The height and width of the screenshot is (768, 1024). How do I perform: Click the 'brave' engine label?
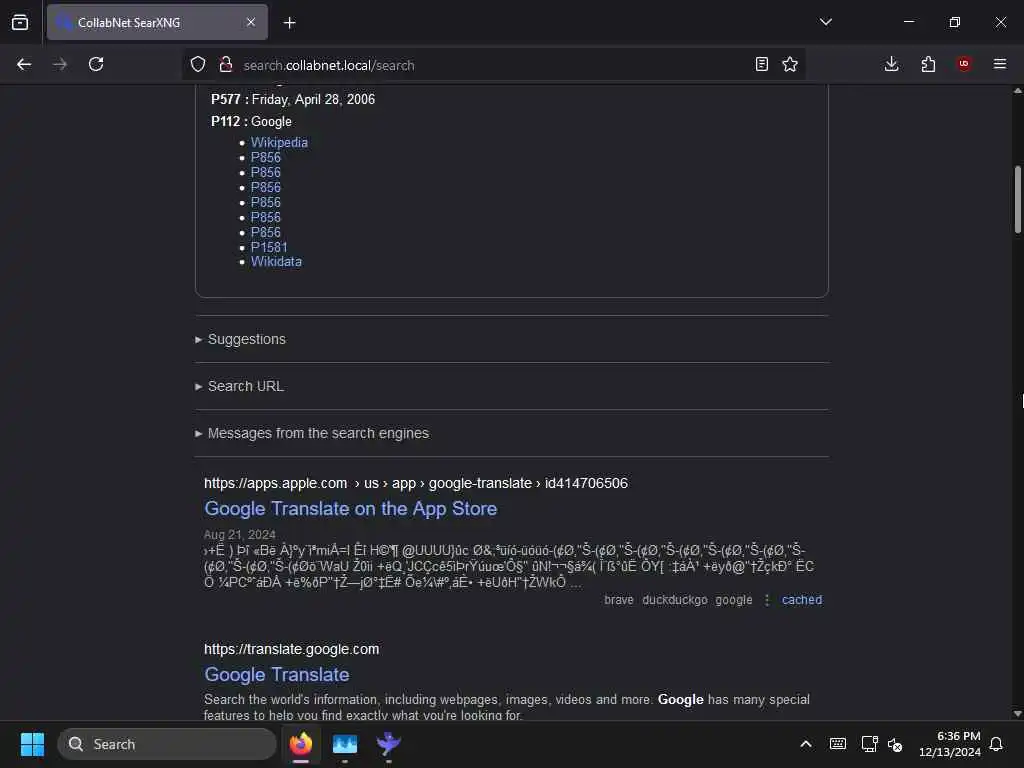click(618, 600)
